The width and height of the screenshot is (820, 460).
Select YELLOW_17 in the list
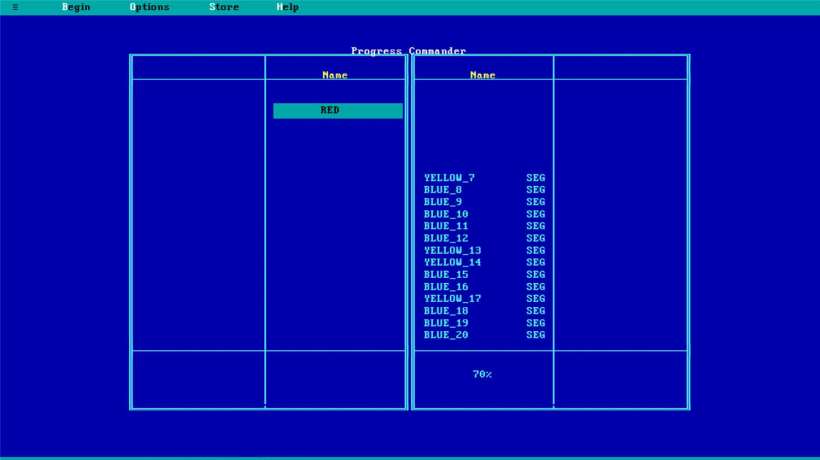(452, 299)
